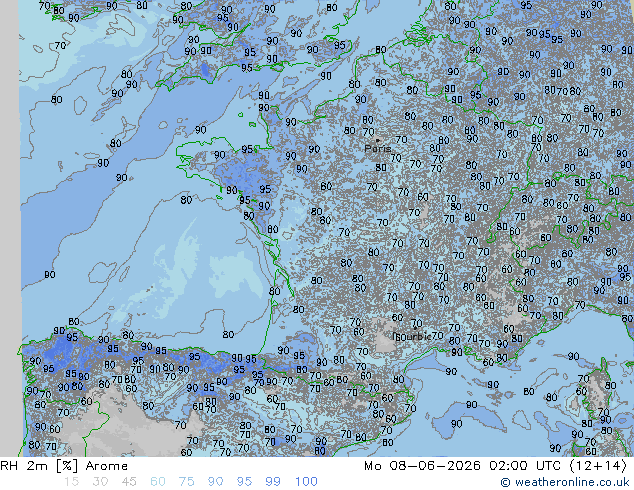Click the 'RH 2m [%] Arome' title text
This screenshot has width=634, height=490.
click(64, 466)
